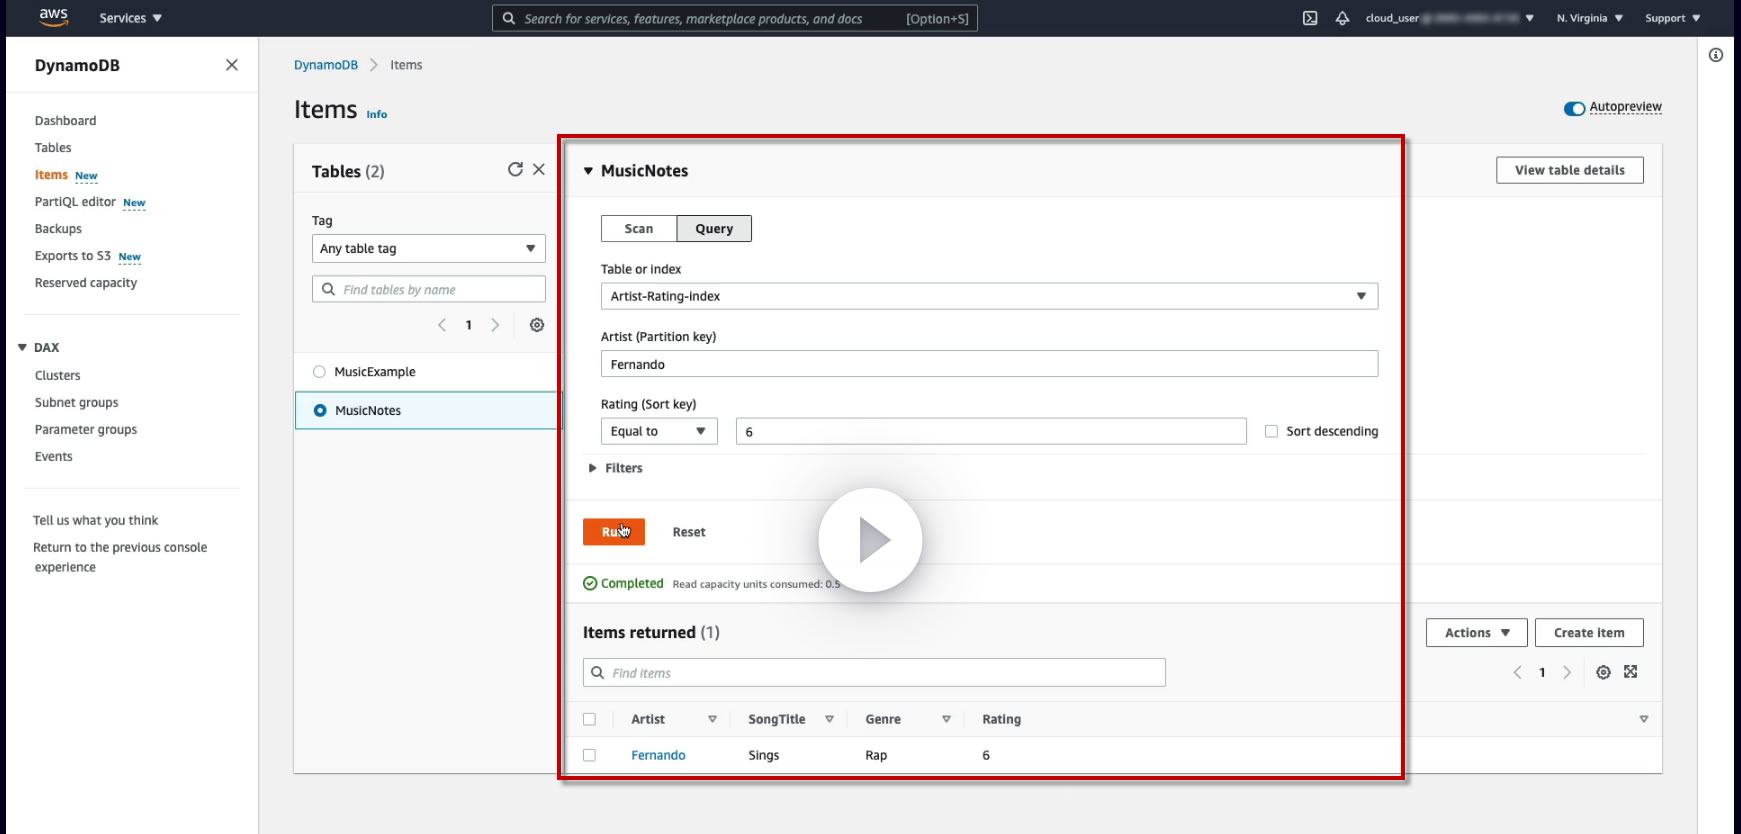Open Subnet groups in the sidebar

[x=76, y=403]
